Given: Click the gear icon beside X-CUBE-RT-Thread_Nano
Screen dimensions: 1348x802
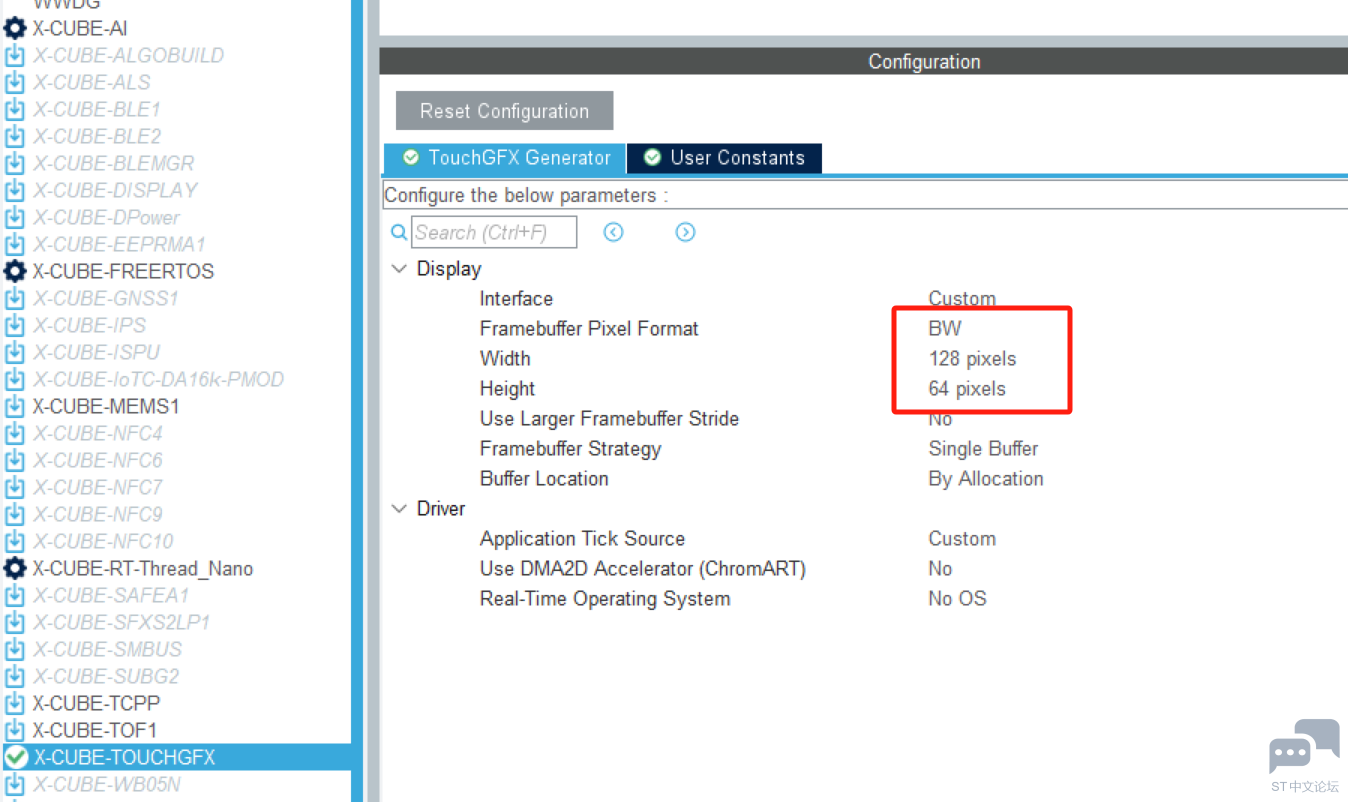Looking at the screenshot, I should click(15, 569).
